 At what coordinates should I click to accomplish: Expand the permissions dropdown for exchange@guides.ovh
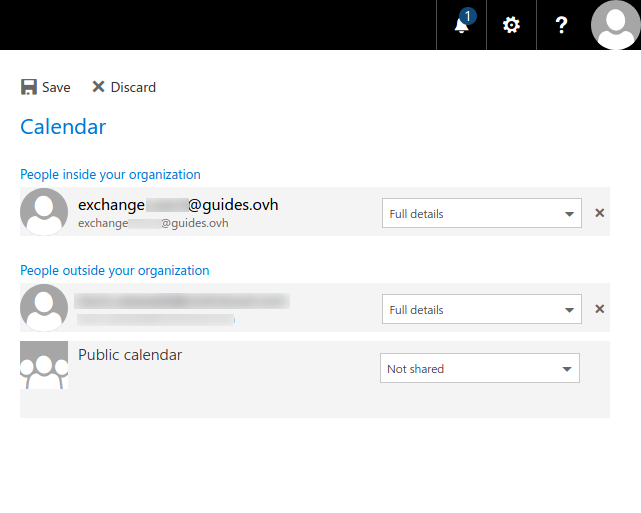pos(481,213)
